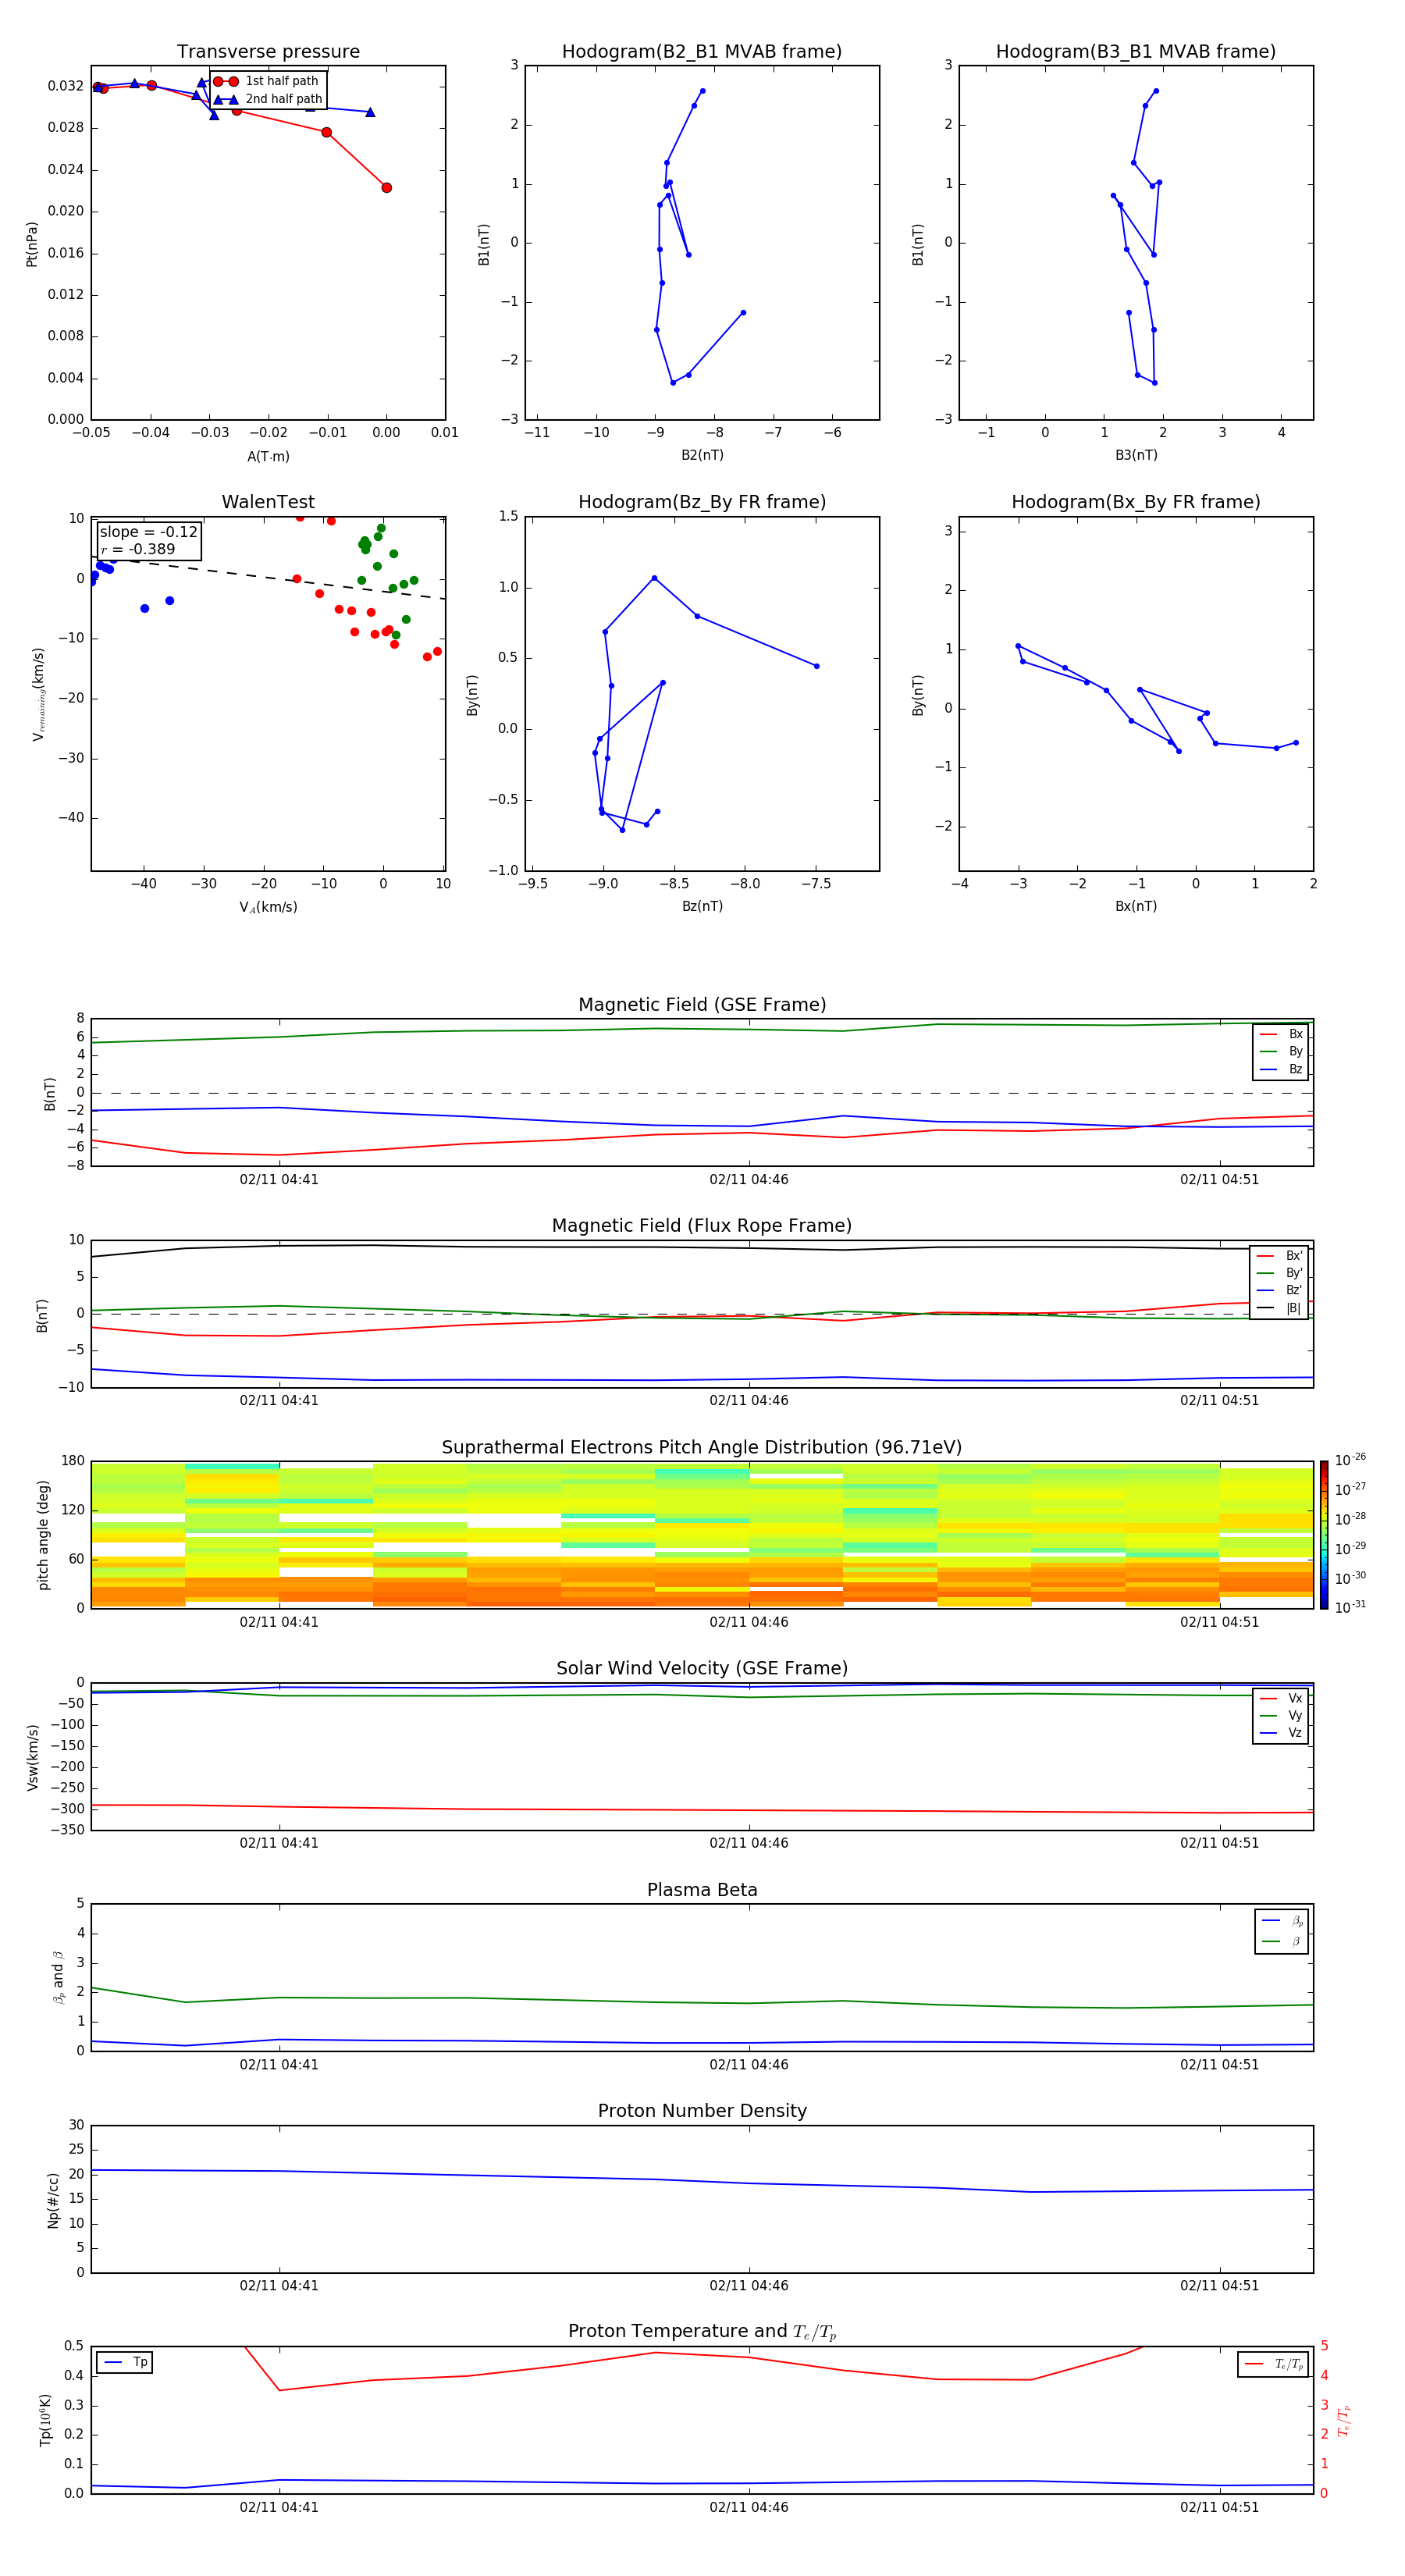Click the 'r = -0.389' annotation
1405x2576 pixels.
tap(138, 549)
